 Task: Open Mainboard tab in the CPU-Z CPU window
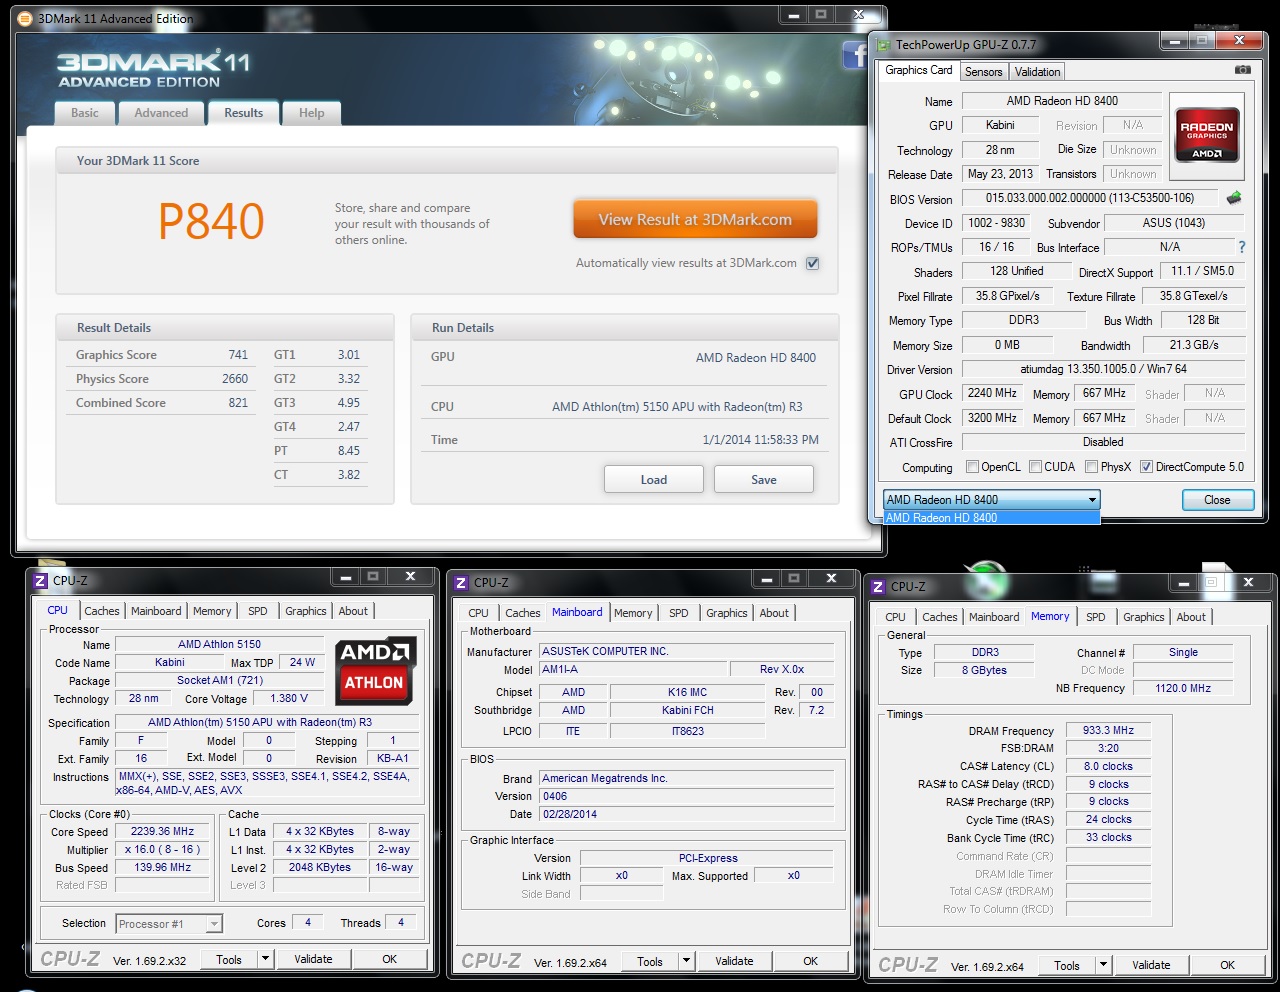156,611
